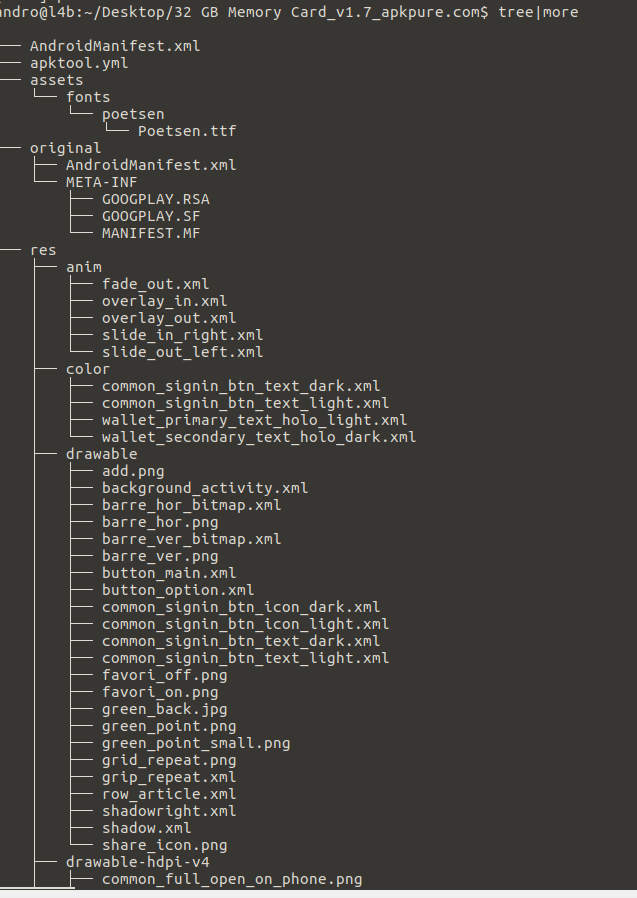The height and width of the screenshot is (898, 637).
Task: Click the favori_on.png file
Action: coord(160,692)
